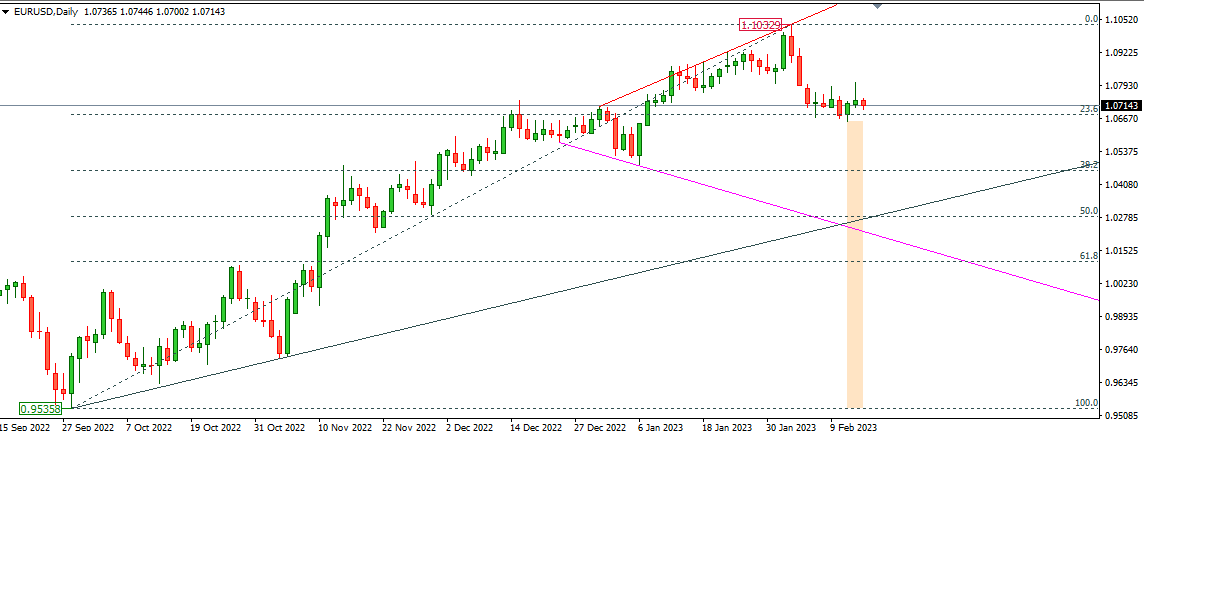Click the 0.97640 price axis value
Image resolution: width=1222 pixels, height=602 pixels.
(1124, 350)
